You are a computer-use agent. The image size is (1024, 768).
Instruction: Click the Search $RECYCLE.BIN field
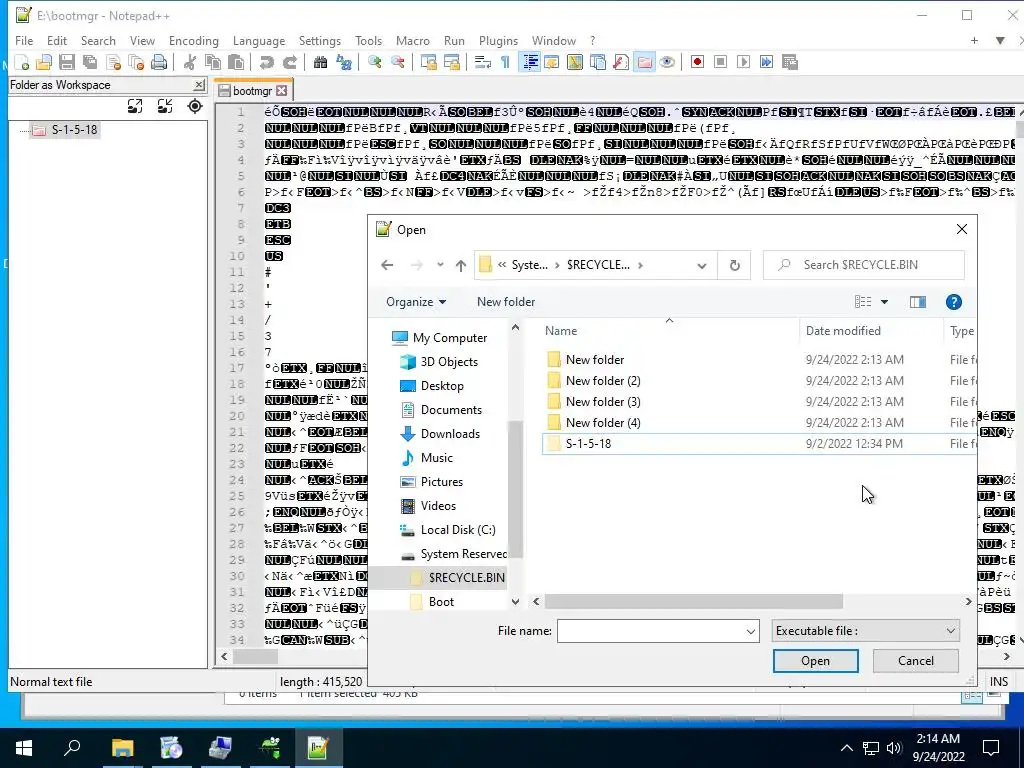point(863,265)
